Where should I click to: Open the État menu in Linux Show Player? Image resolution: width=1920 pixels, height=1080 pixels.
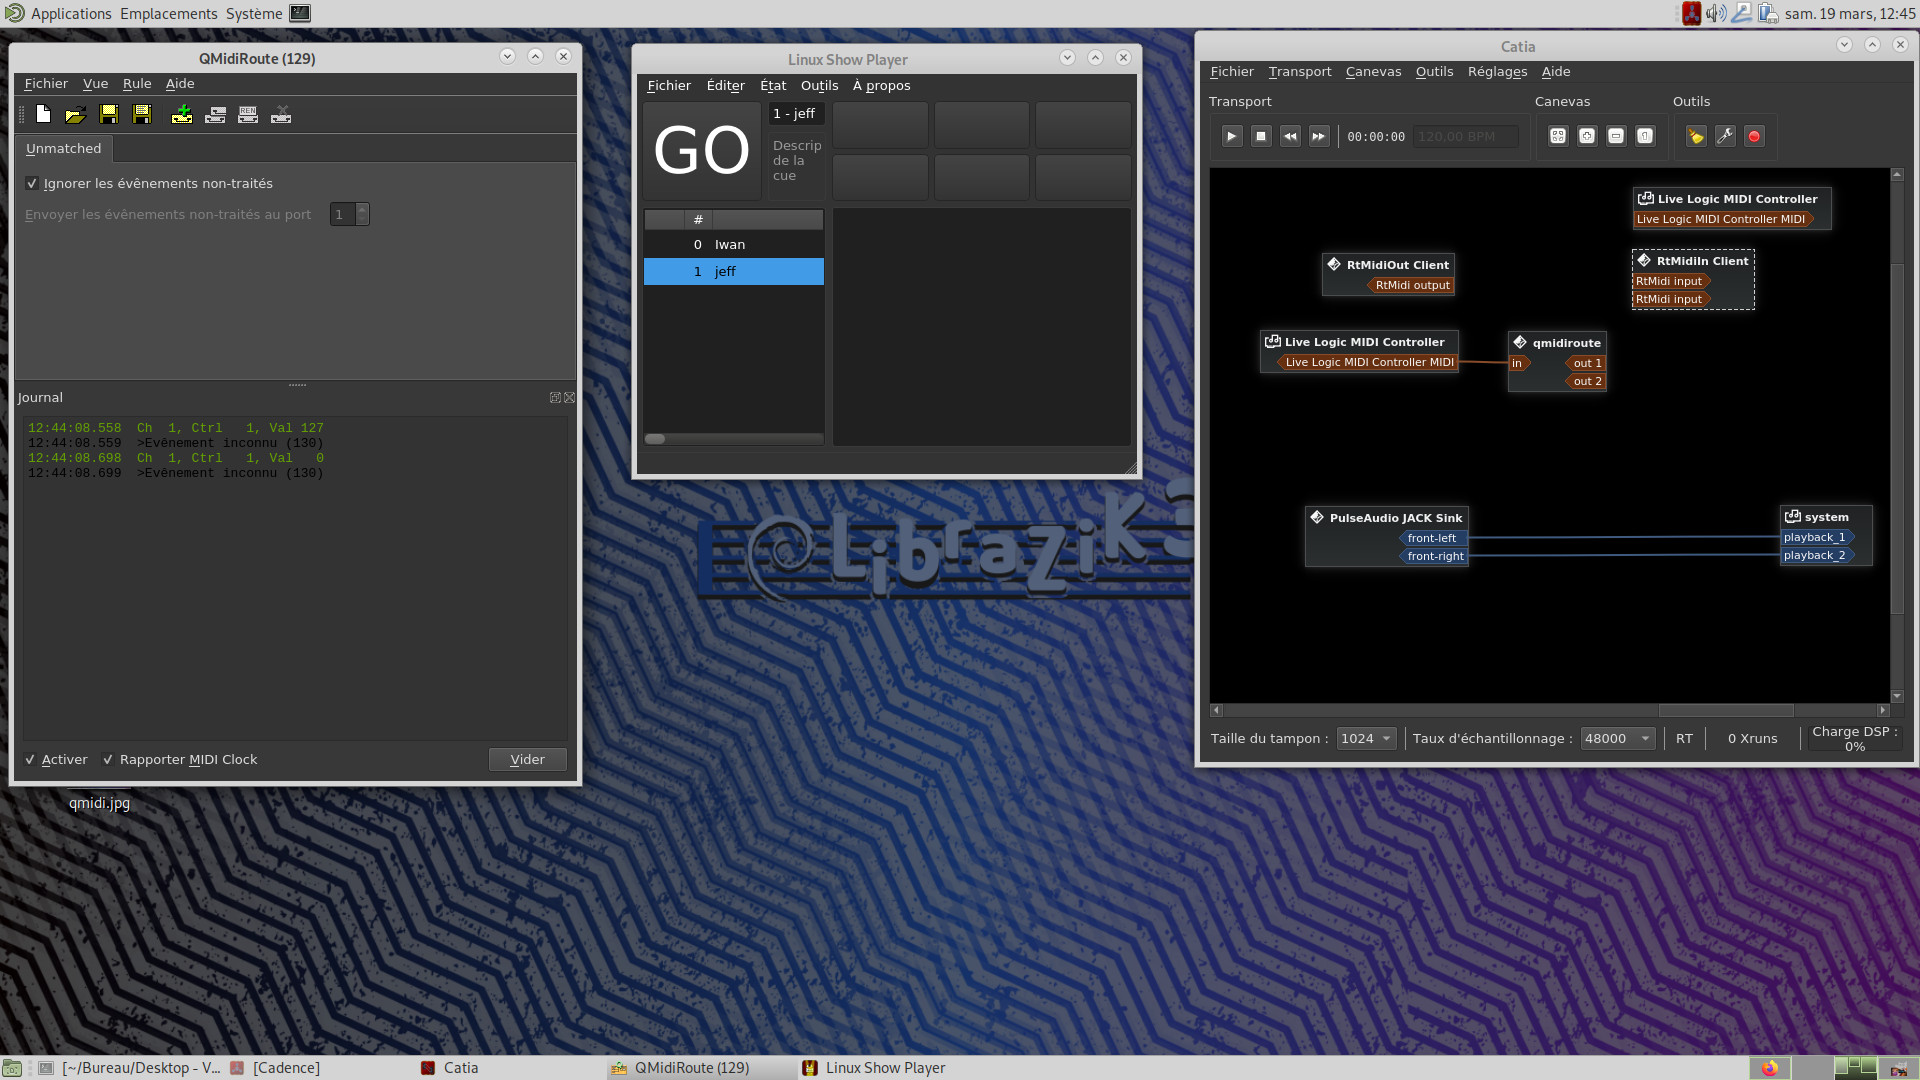[x=773, y=86]
